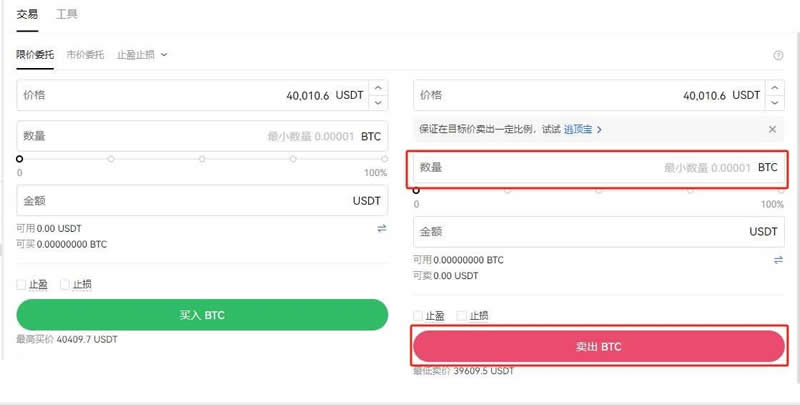Viewport: 800px width, 405px height.
Task: Decrease sell price with down stepper arrow
Action: (x=775, y=102)
